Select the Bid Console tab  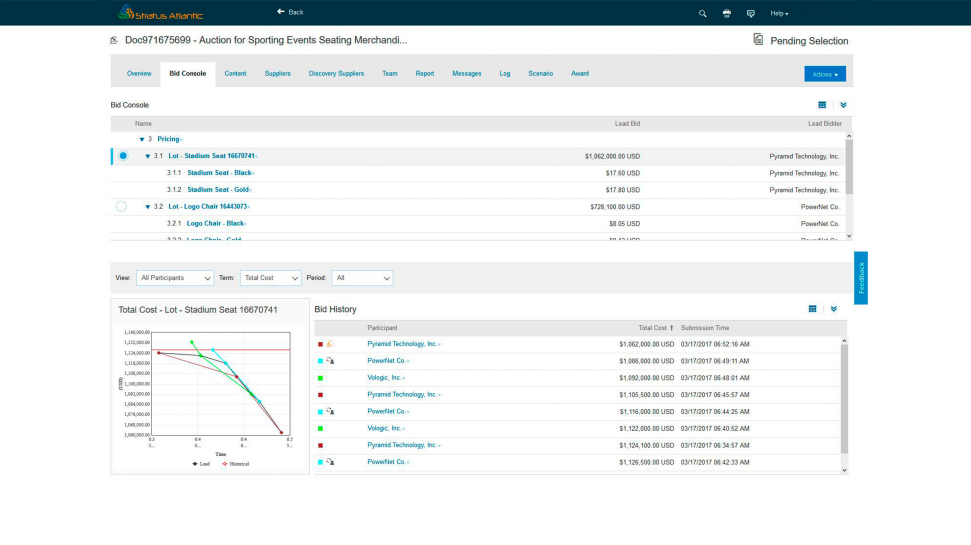click(188, 73)
